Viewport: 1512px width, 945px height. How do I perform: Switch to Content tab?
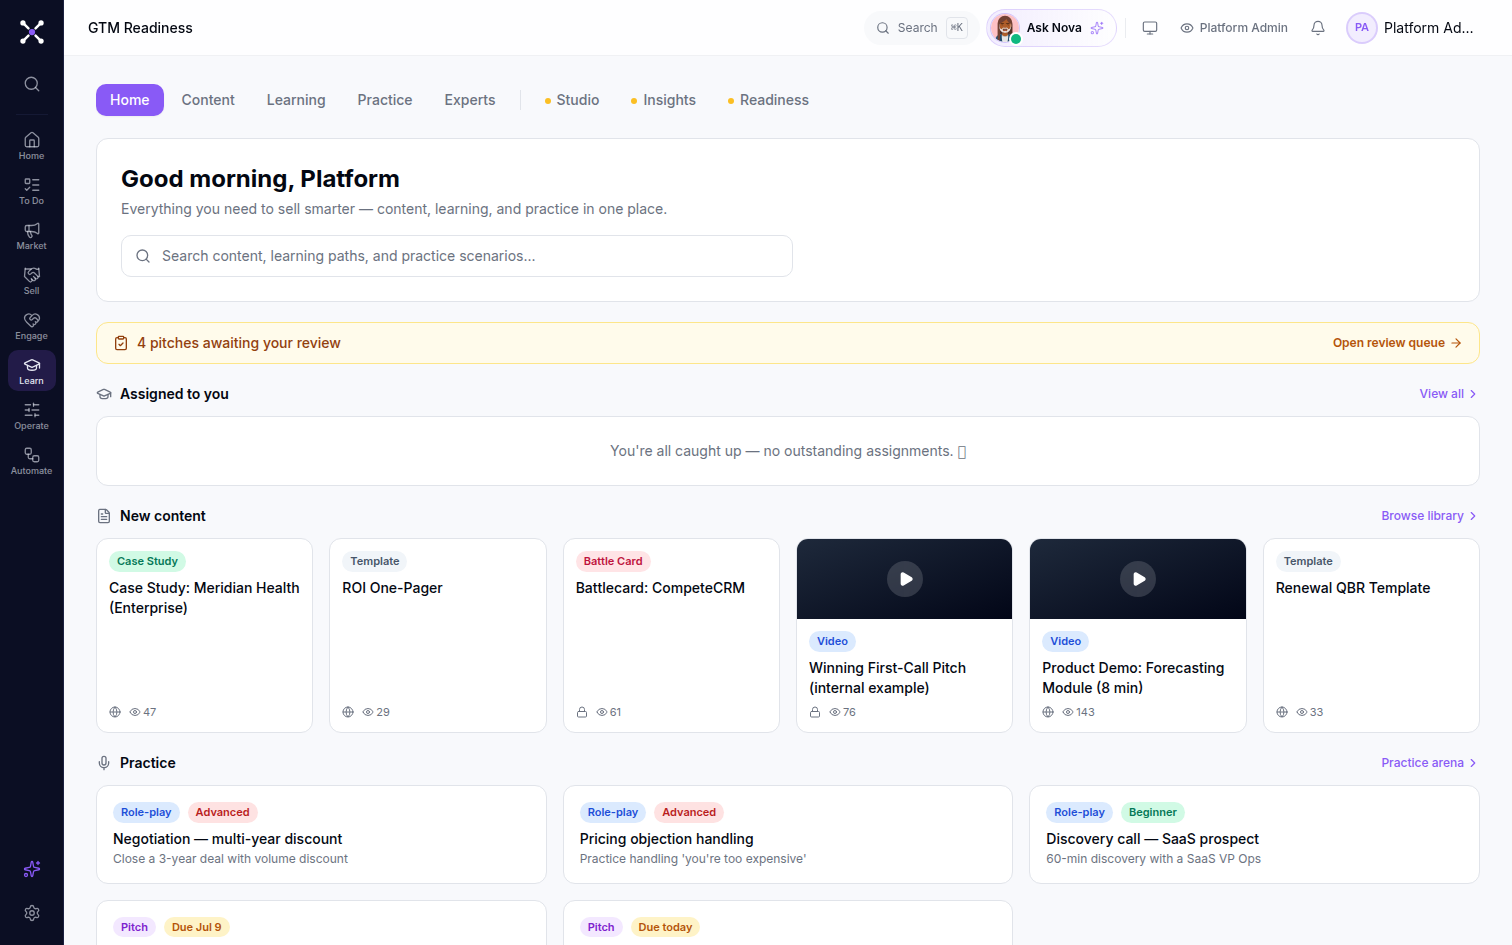point(208,100)
